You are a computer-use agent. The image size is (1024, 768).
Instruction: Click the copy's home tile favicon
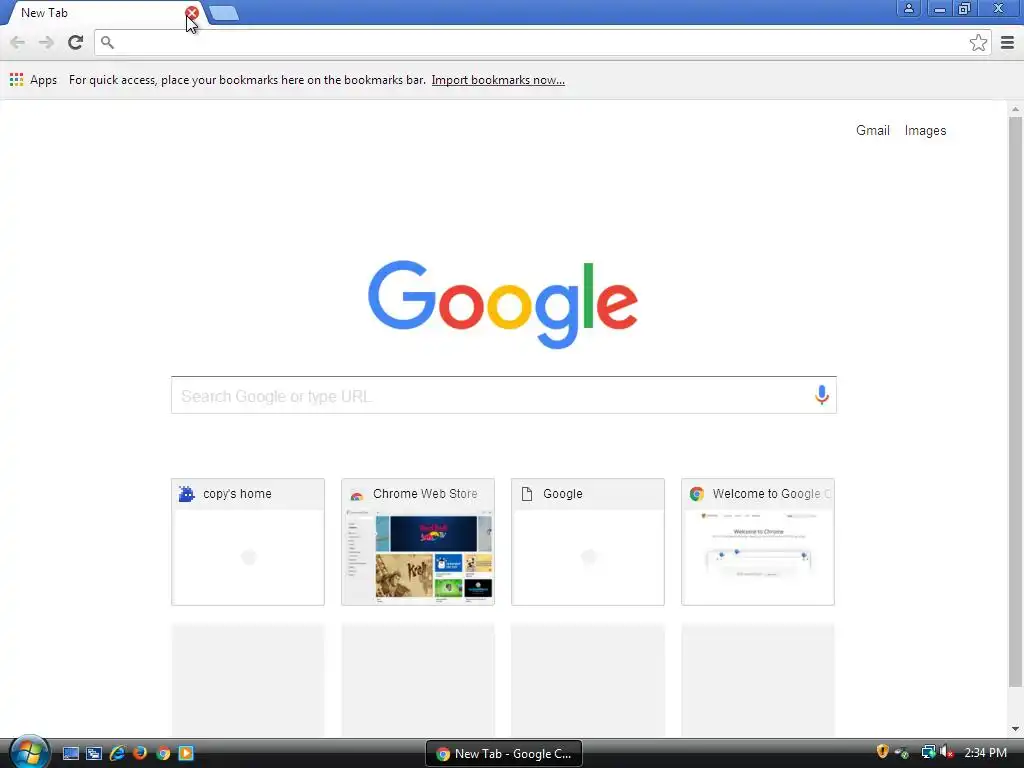tap(186, 494)
